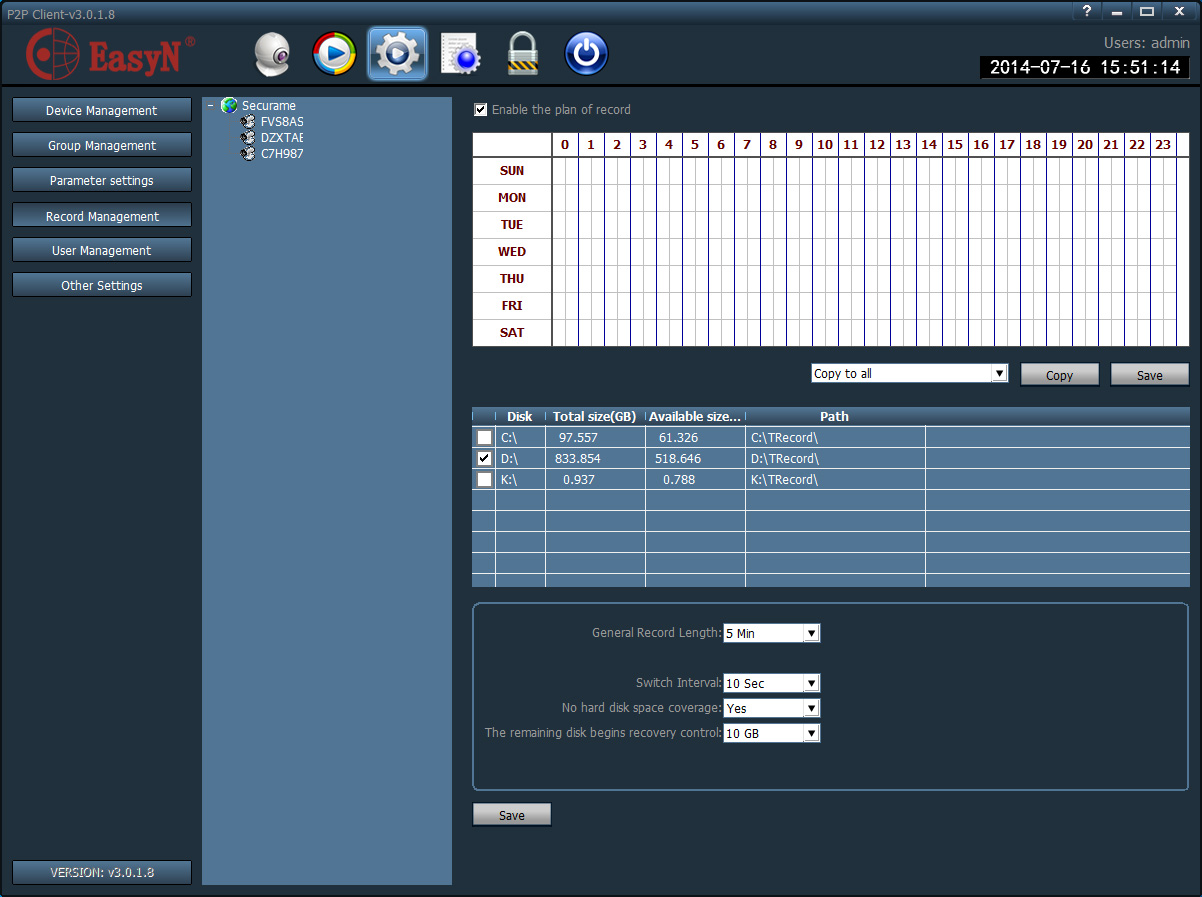Click the Users: admin label
This screenshot has width=1202, height=897.
[x=1146, y=43]
